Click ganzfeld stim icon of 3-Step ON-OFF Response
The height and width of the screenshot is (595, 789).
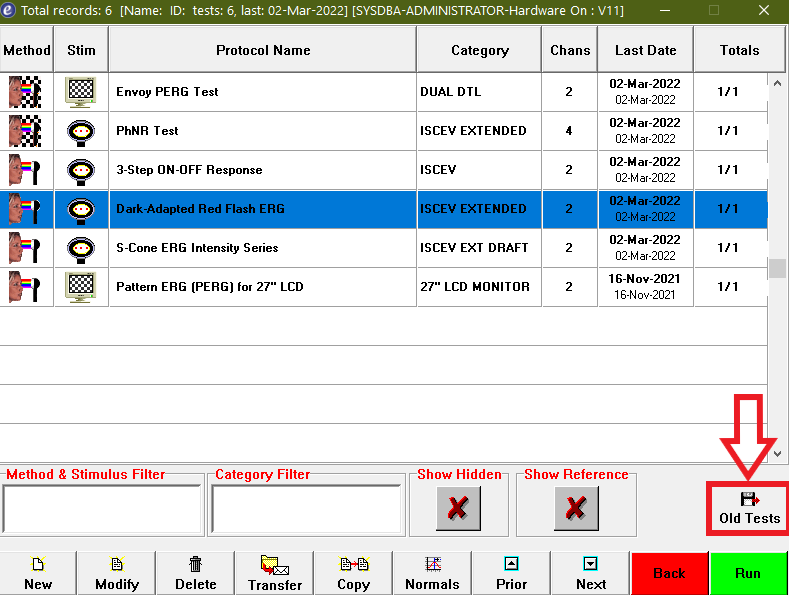pos(81,172)
